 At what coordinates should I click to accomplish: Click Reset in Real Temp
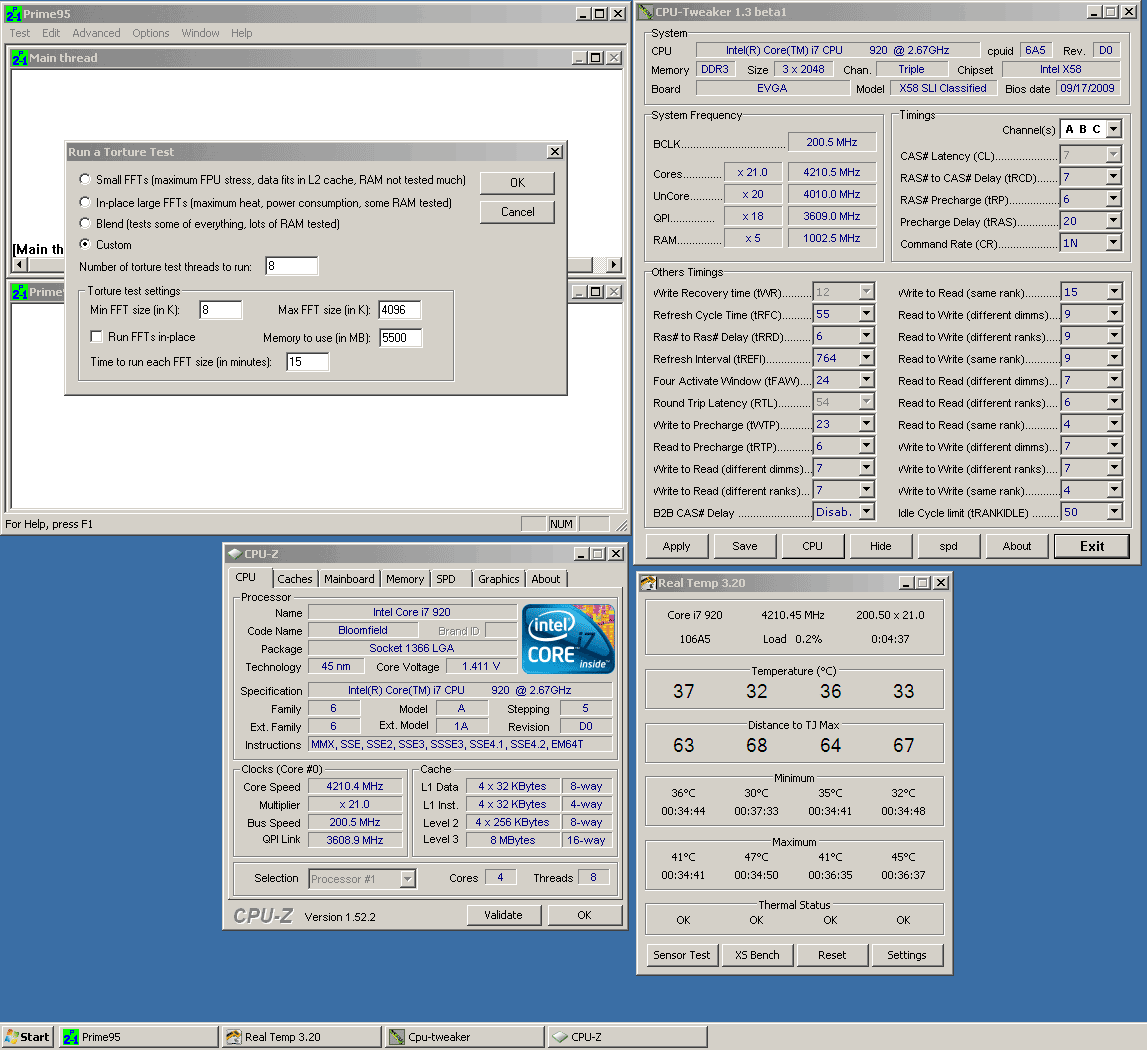coord(832,955)
